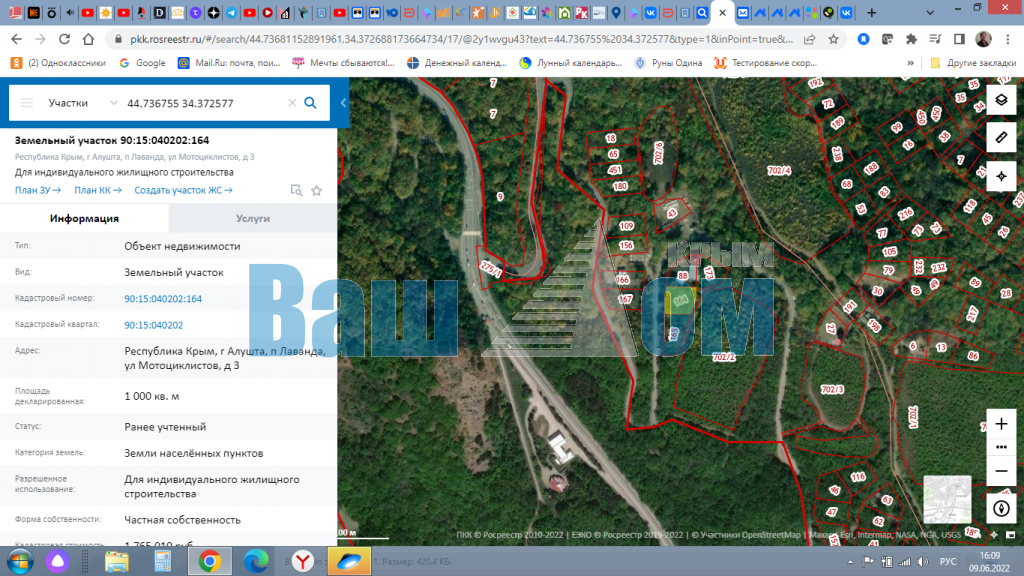1024x576 pixels.
Task: Click the Частная собственность value
Action: 182,520
